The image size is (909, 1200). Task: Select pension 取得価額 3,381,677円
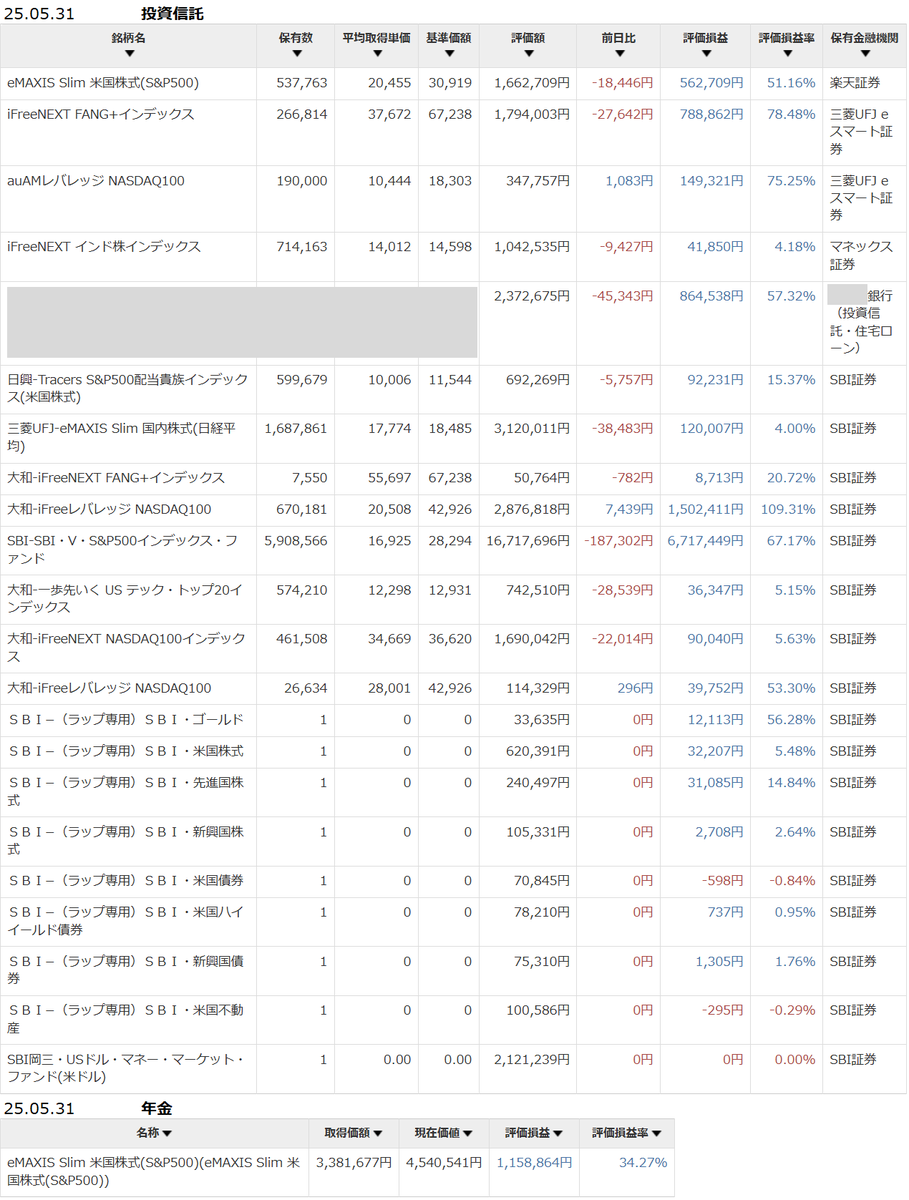354,1163
